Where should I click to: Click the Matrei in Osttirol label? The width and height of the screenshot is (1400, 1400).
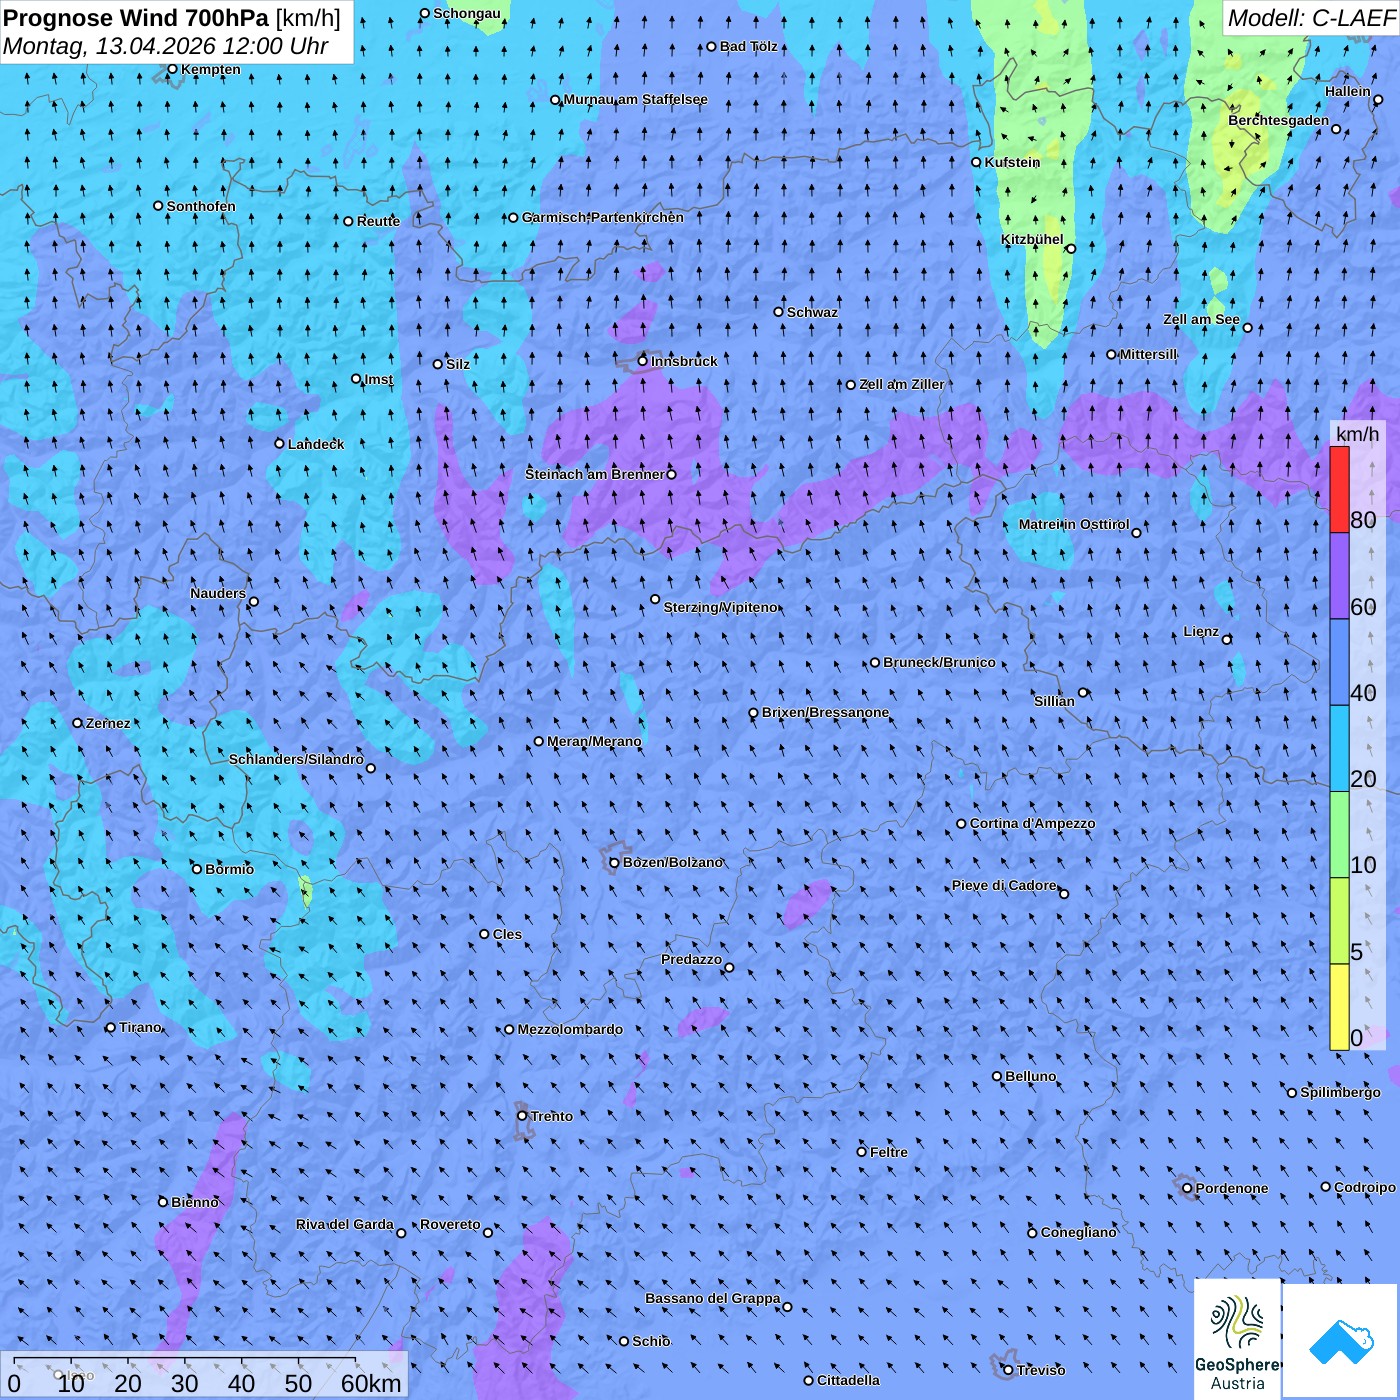[1074, 524]
